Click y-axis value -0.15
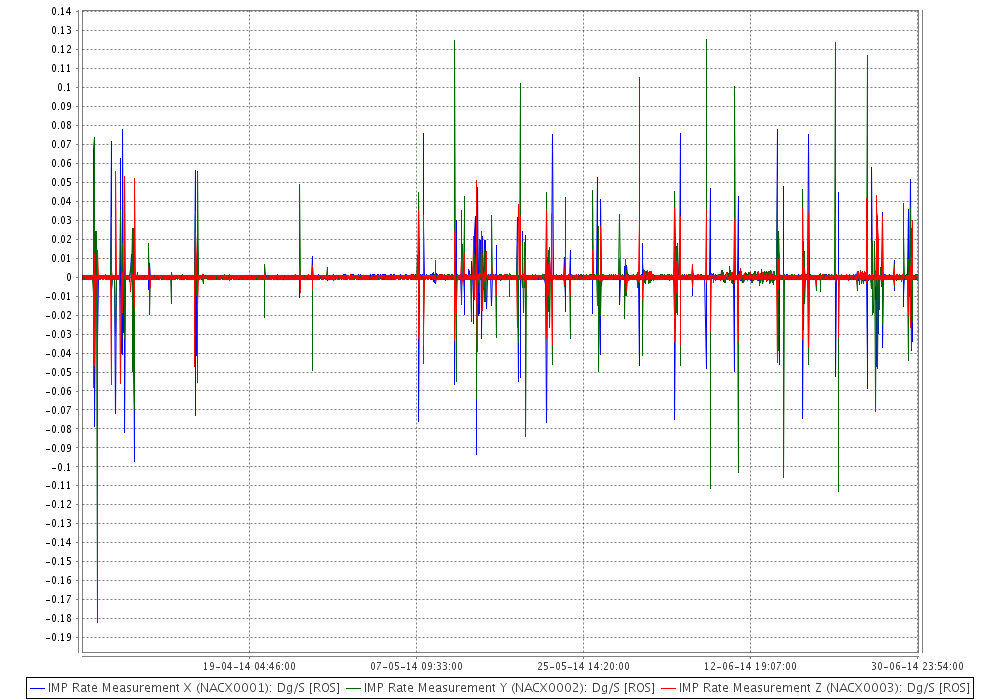The height and width of the screenshot is (700, 1000). 59,561
